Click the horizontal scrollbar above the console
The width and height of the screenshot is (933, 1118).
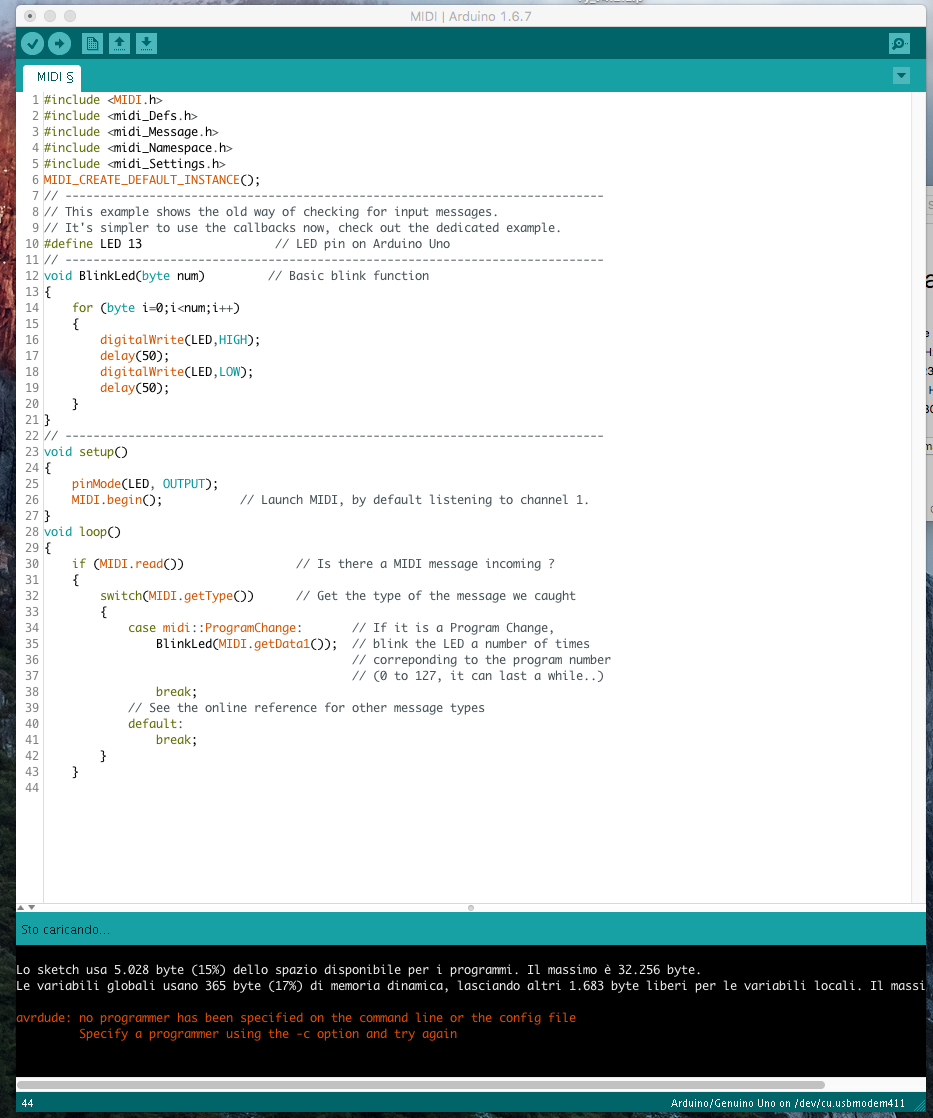[x=470, y=908]
